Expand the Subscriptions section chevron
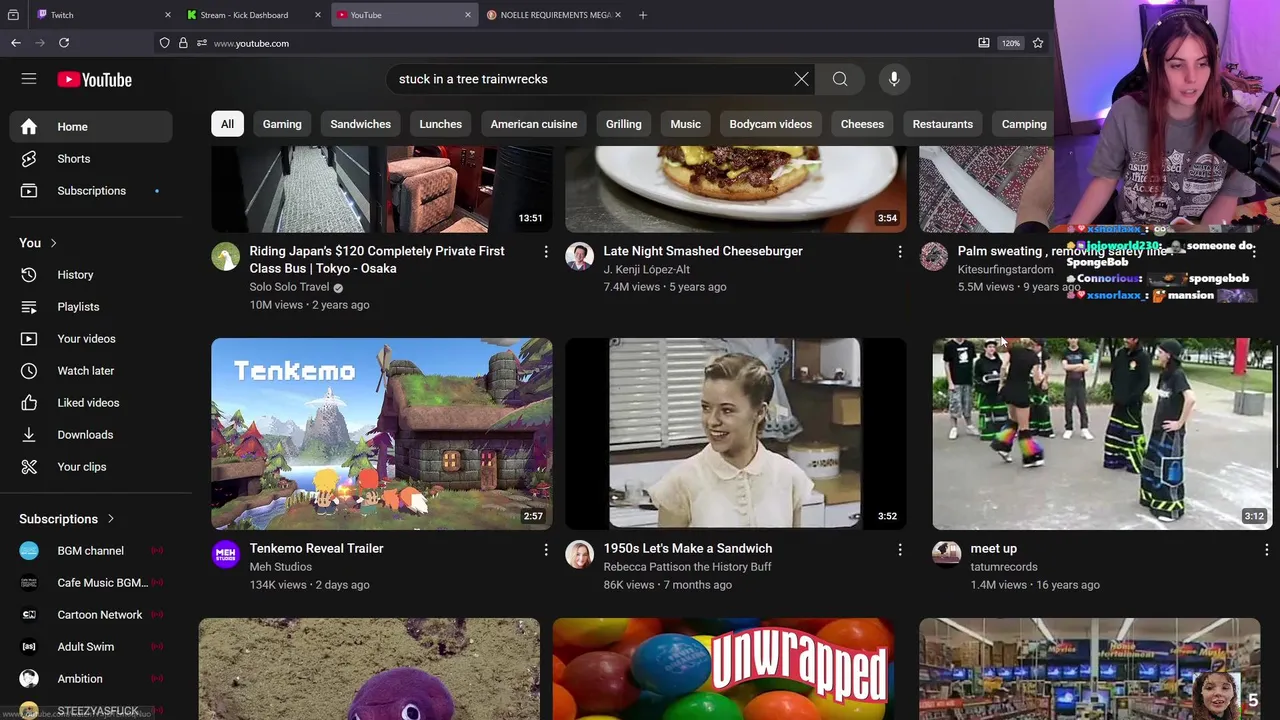This screenshot has width=1280, height=720. click(110, 519)
